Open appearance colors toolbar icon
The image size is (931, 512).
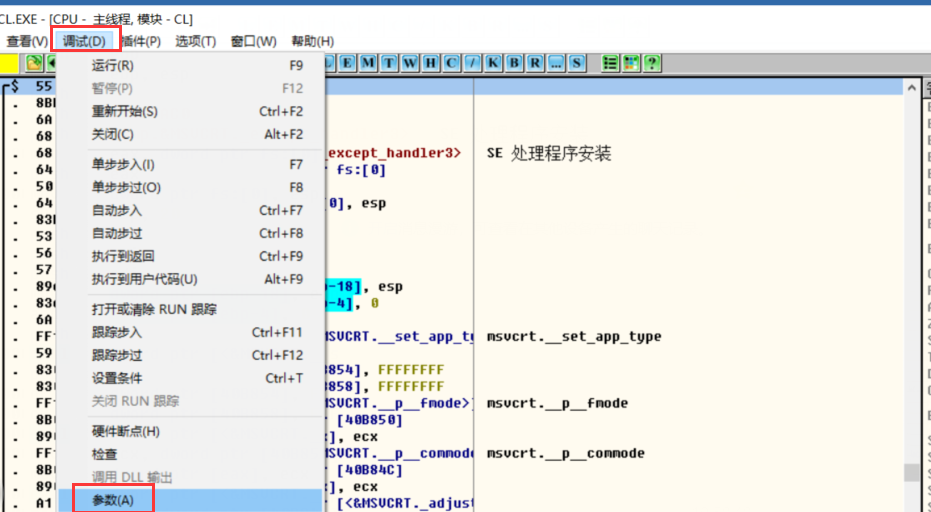(x=631, y=63)
